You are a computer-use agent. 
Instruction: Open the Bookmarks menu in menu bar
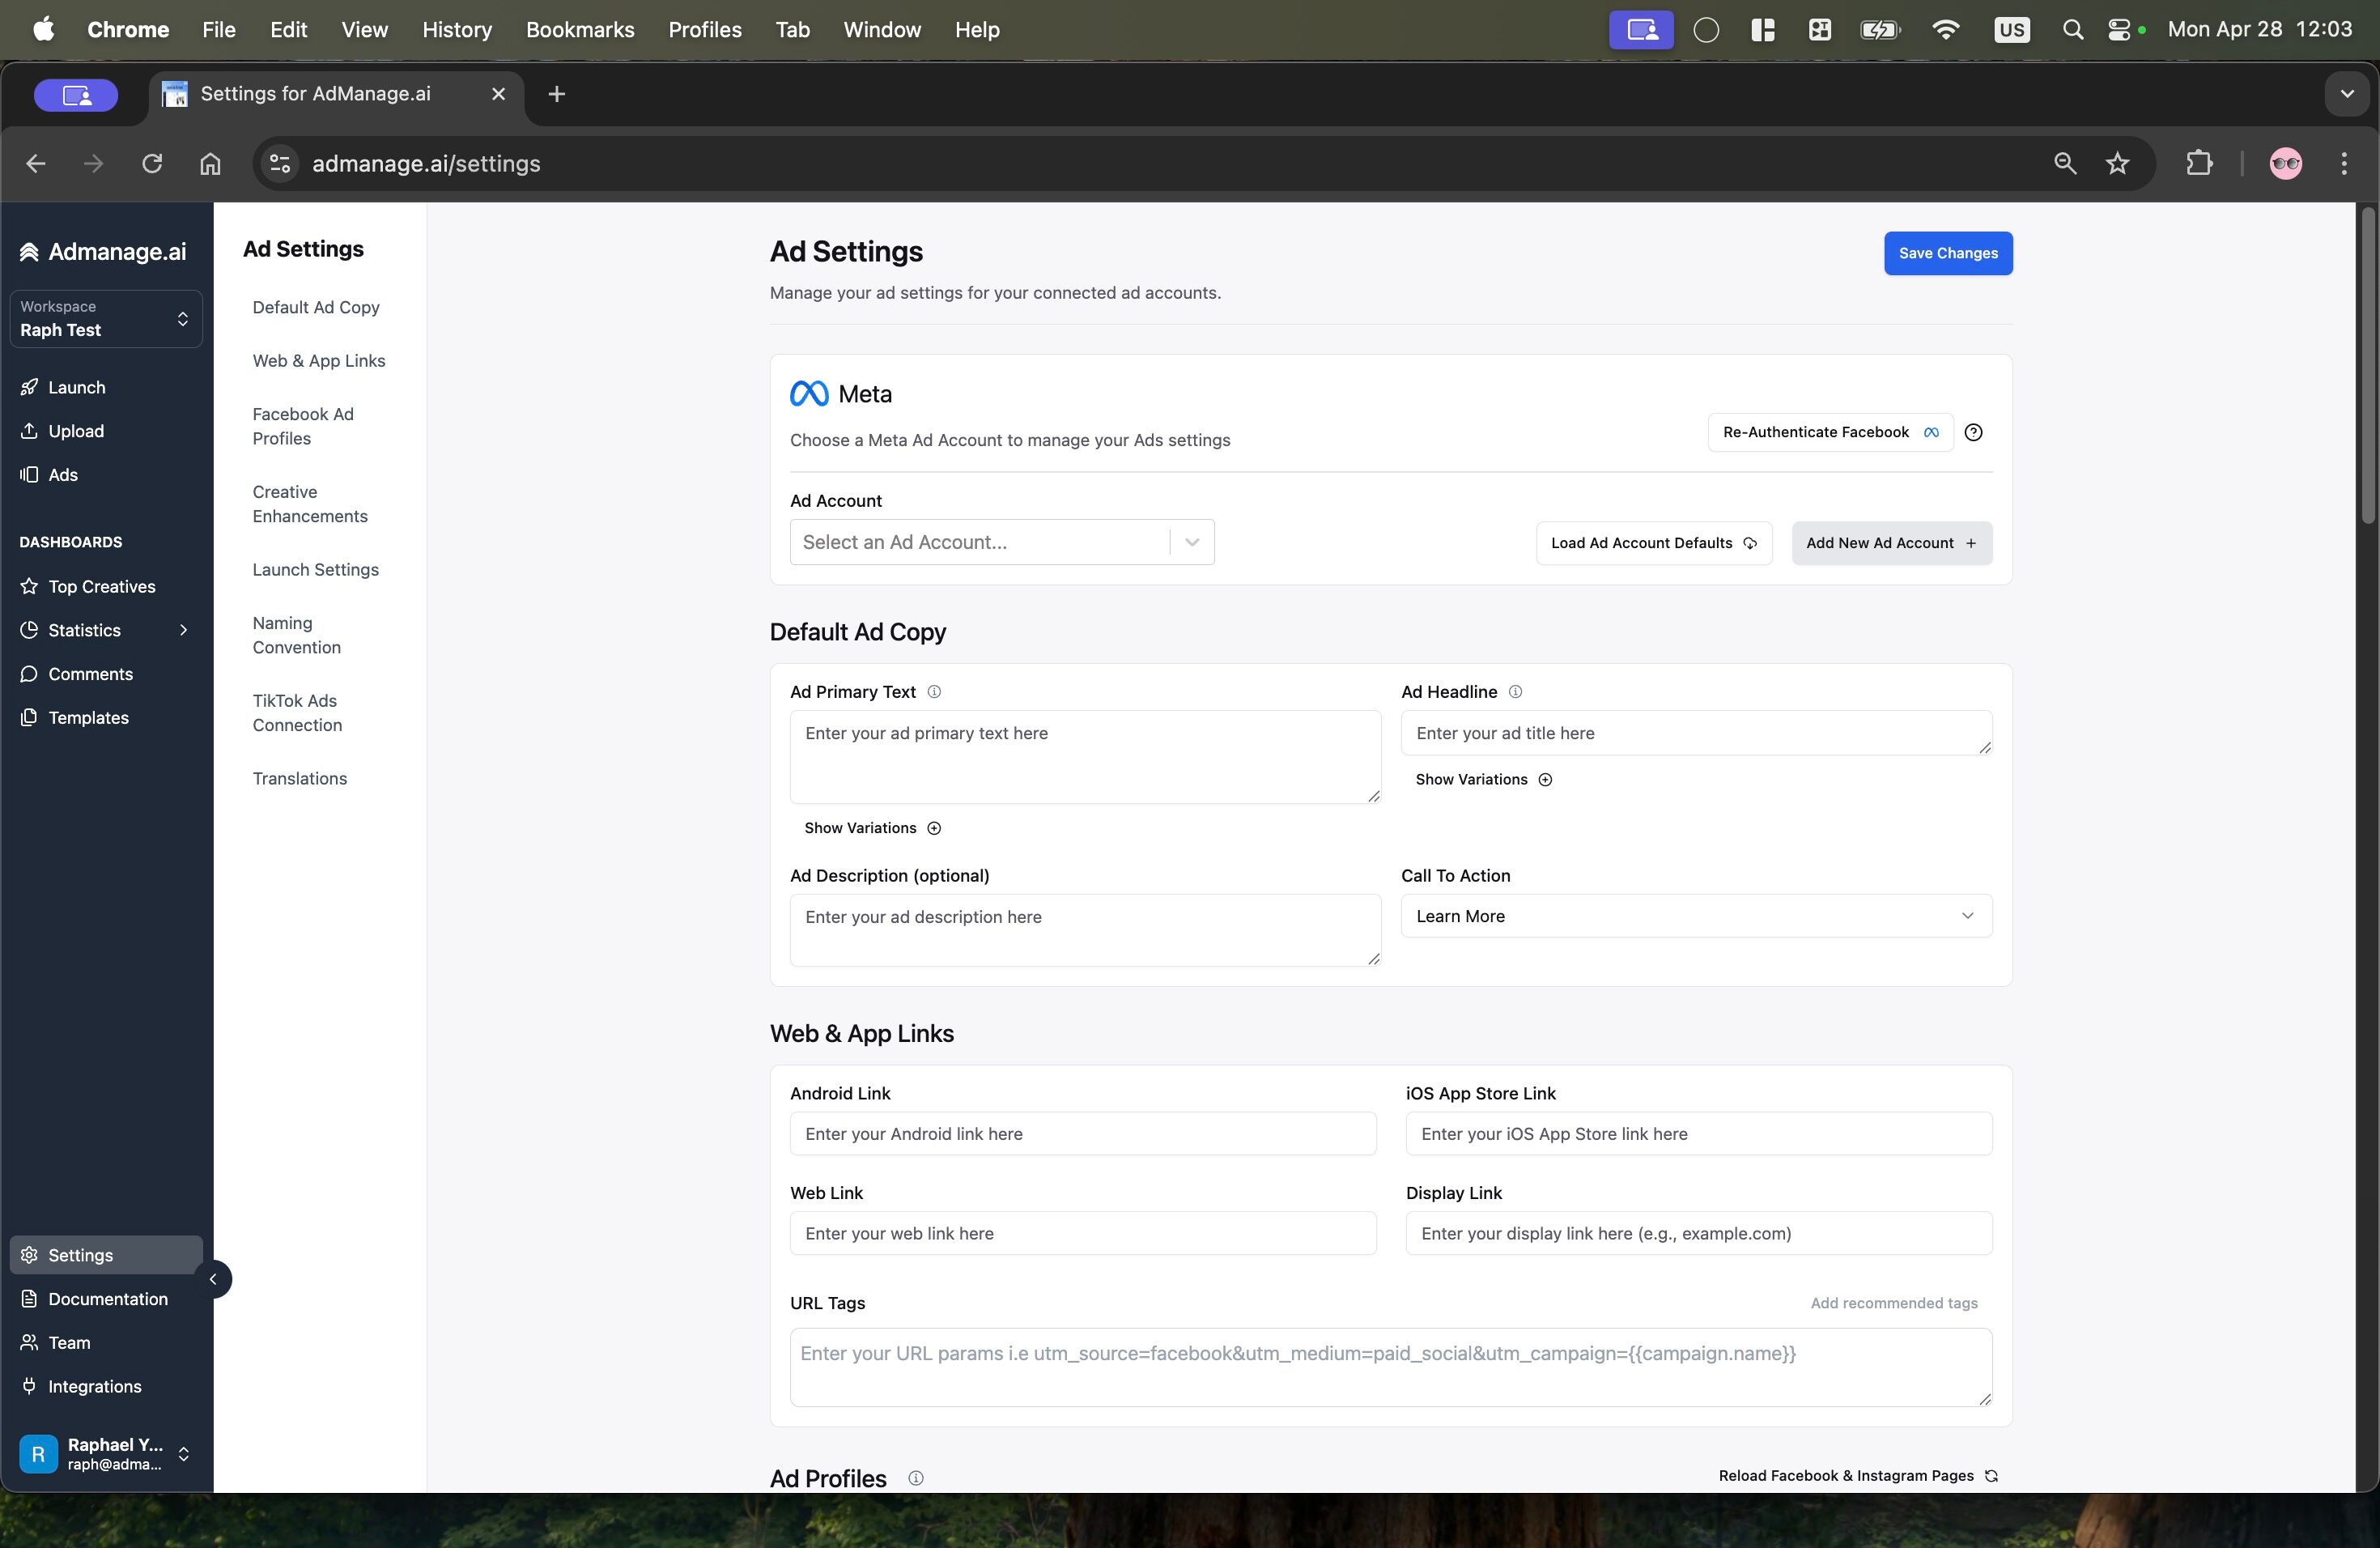click(x=580, y=30)
